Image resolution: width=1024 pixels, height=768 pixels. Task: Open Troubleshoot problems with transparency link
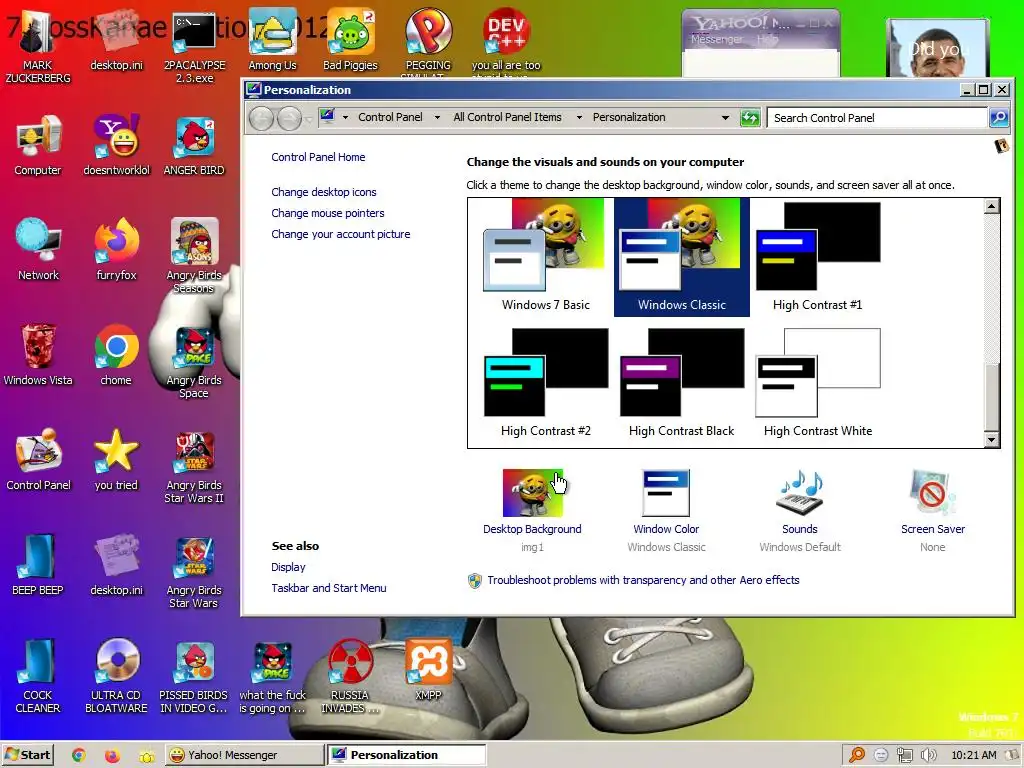[x=643, y=580]
